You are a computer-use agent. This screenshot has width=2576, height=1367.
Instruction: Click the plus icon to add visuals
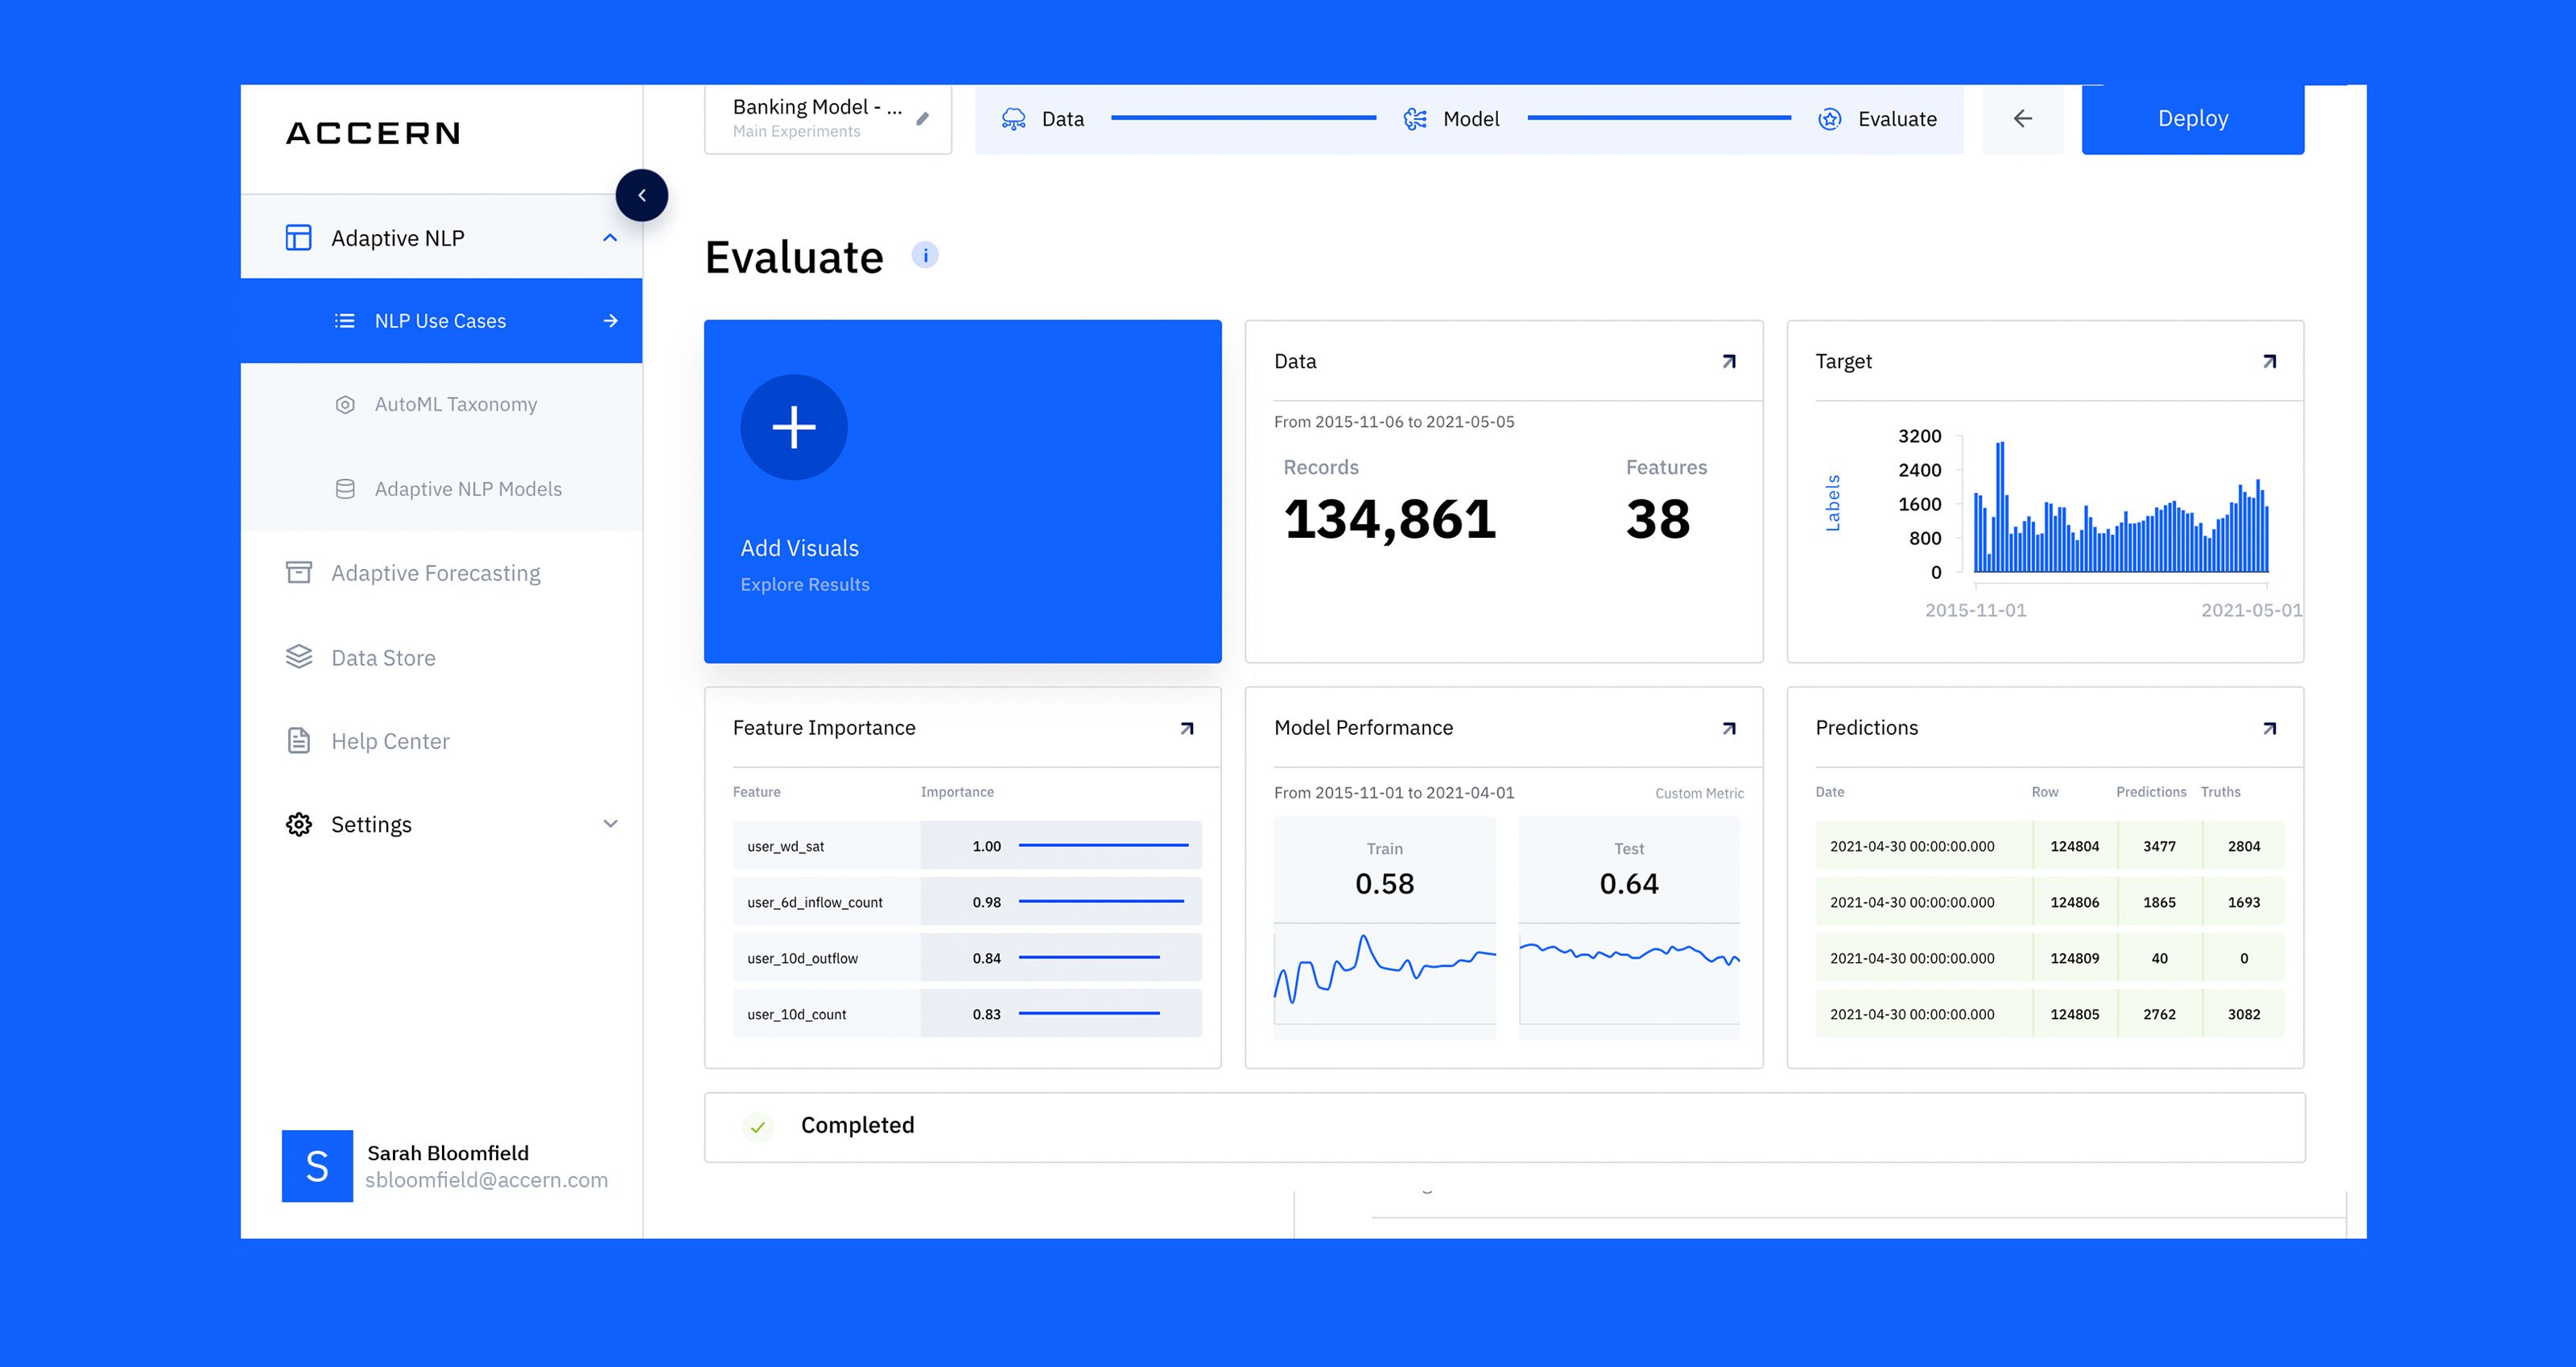pos(794,428)
